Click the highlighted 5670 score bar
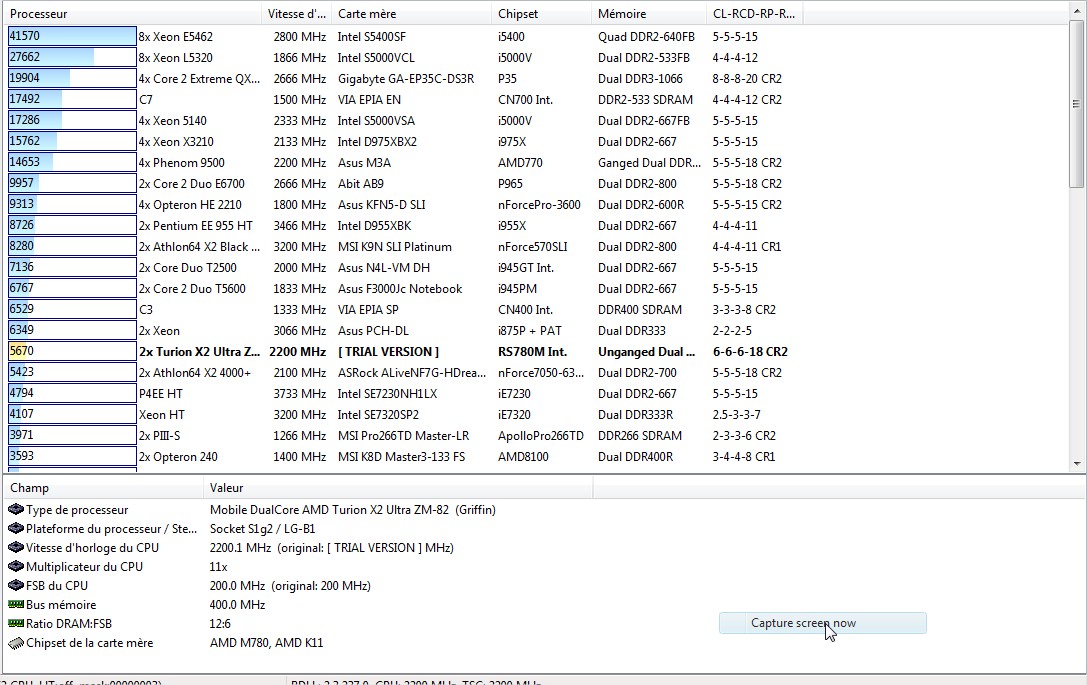Screen dimensions: 1087x685 [72, 351]
